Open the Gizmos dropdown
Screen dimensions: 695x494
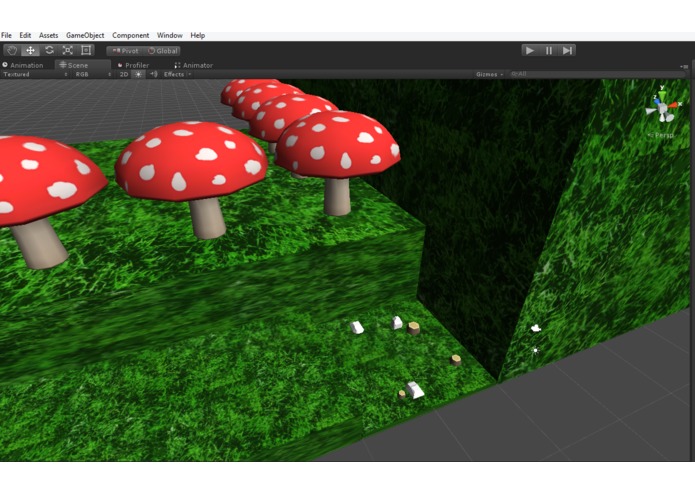pos(489,74)
